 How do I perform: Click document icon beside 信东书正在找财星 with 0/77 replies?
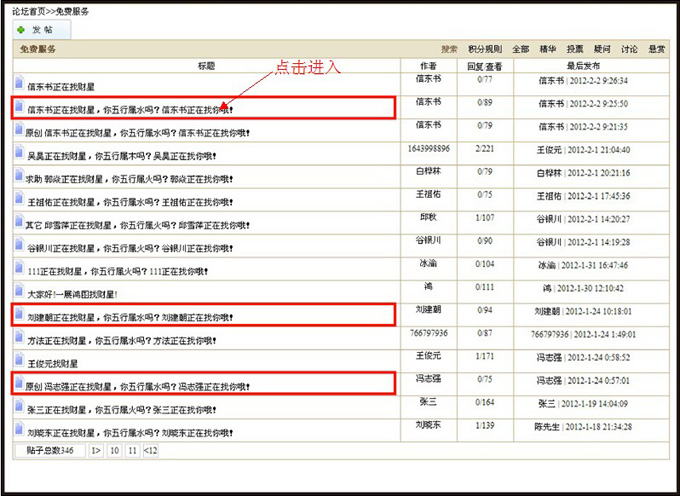[x=19, y=82]
